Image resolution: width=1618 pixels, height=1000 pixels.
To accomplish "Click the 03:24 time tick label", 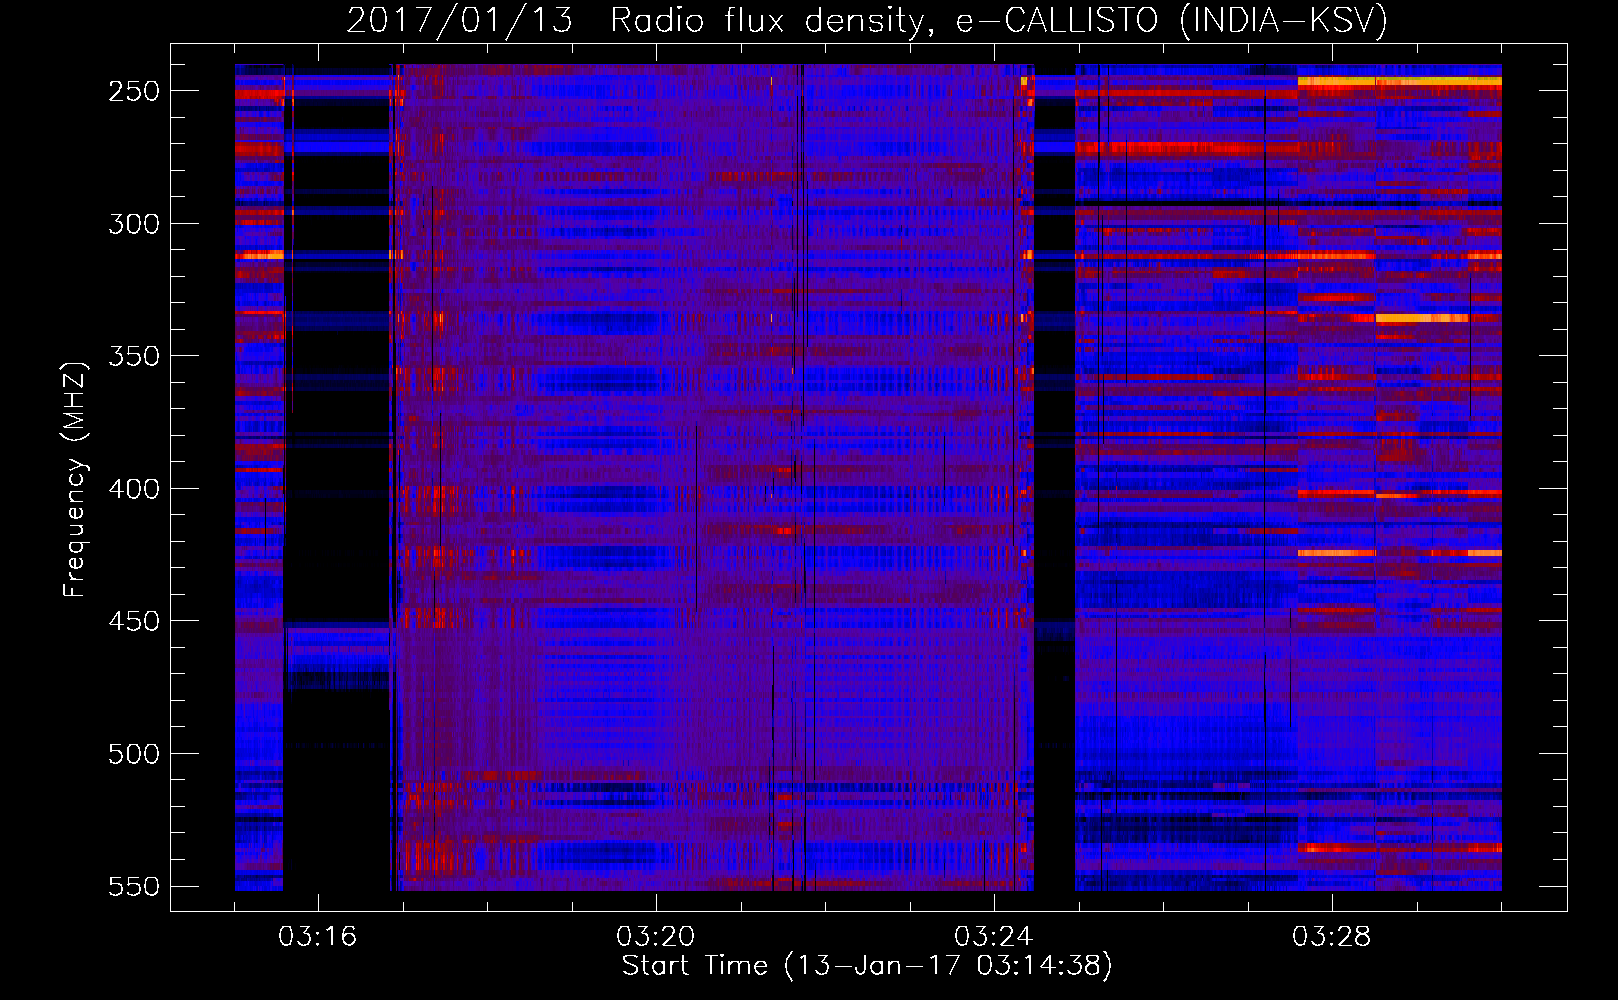I will click(994, 937).
